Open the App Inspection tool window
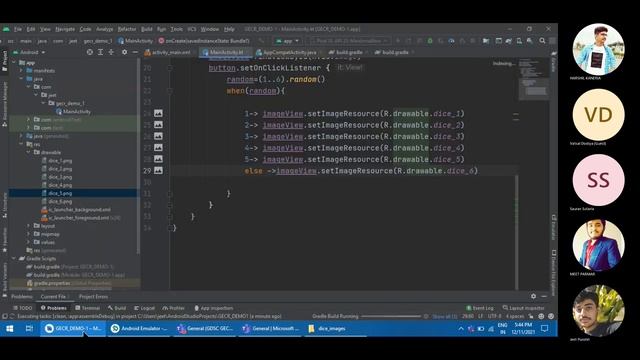 point(213,308)
